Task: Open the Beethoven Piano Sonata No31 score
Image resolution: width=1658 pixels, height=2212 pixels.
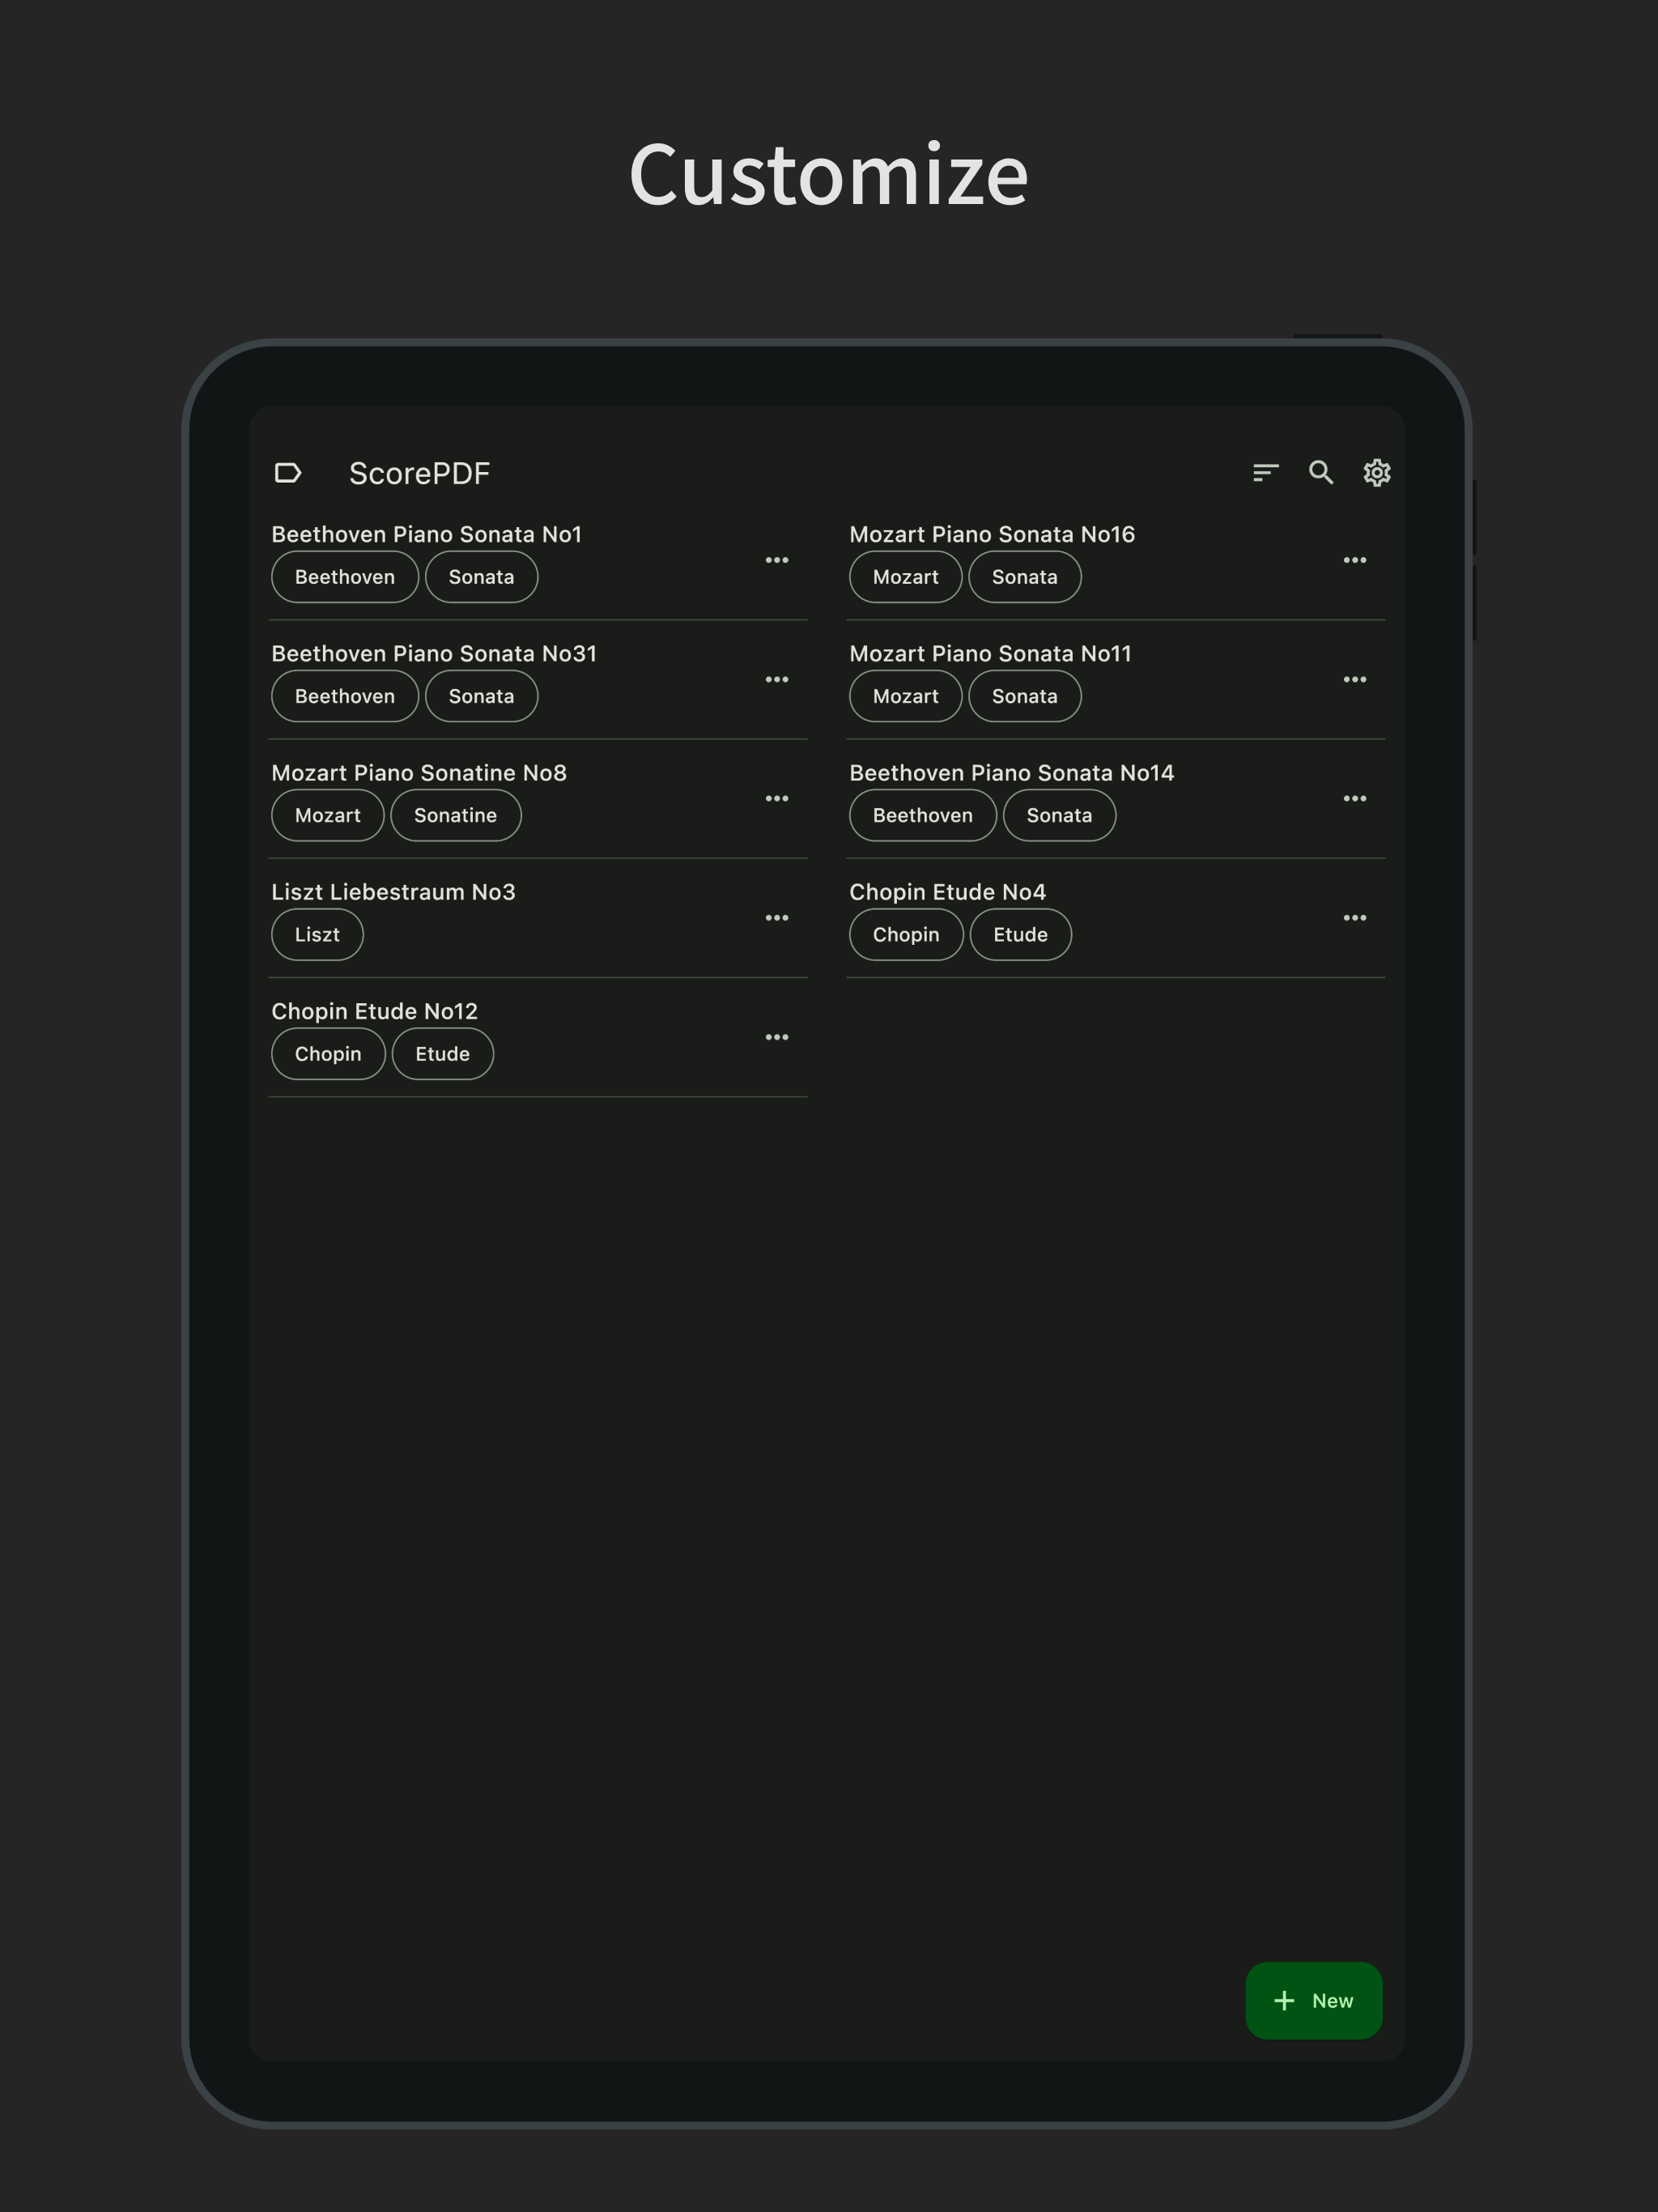Action: click(x=434, y=654)
